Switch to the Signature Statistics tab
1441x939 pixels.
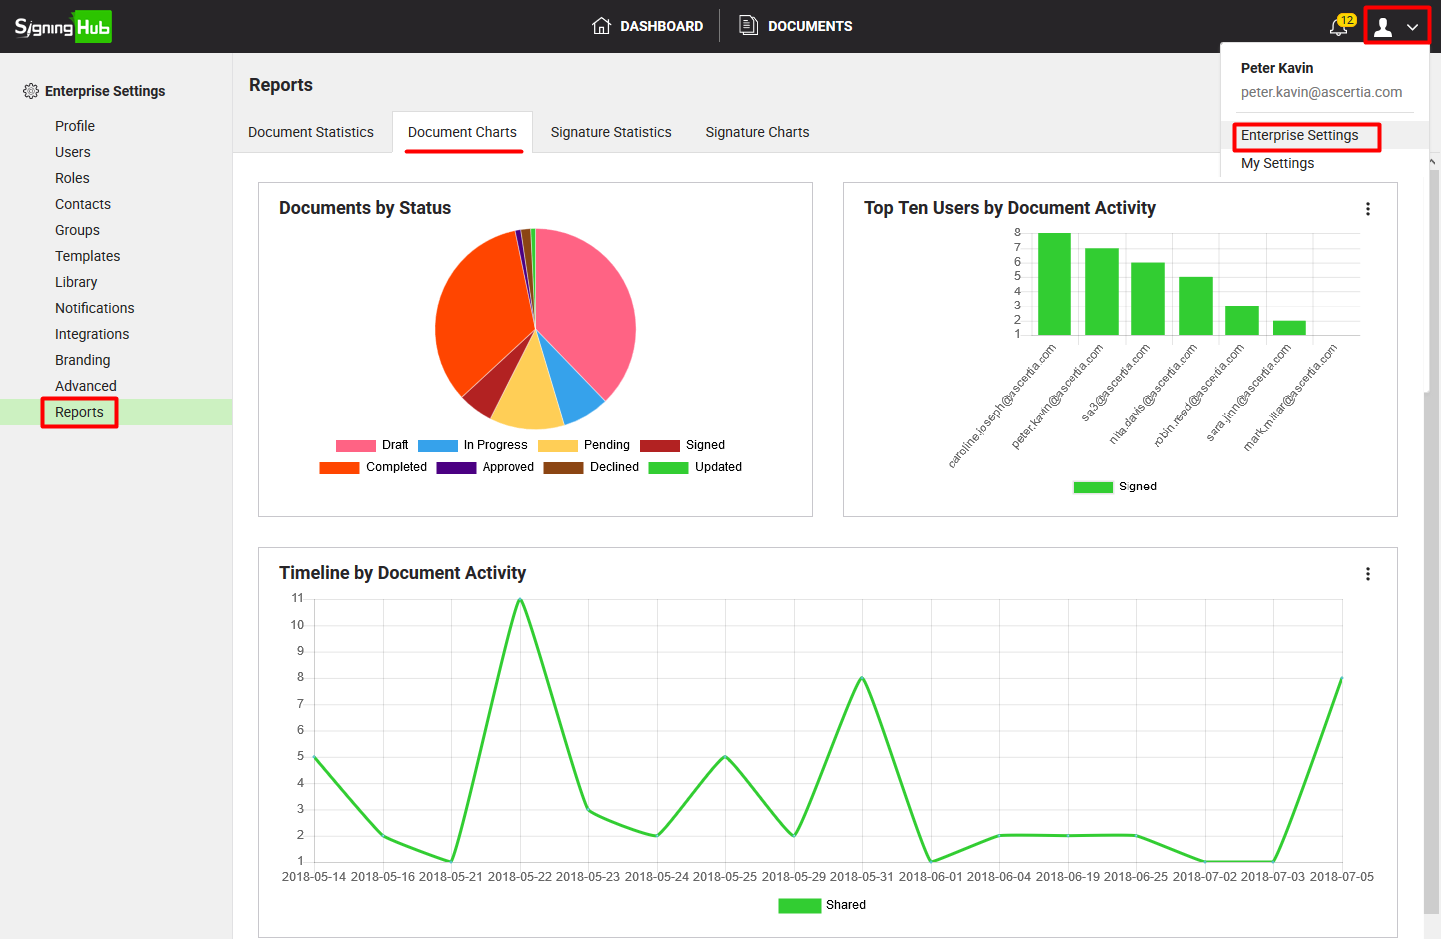pyautogui.click(x=610, y=132)
